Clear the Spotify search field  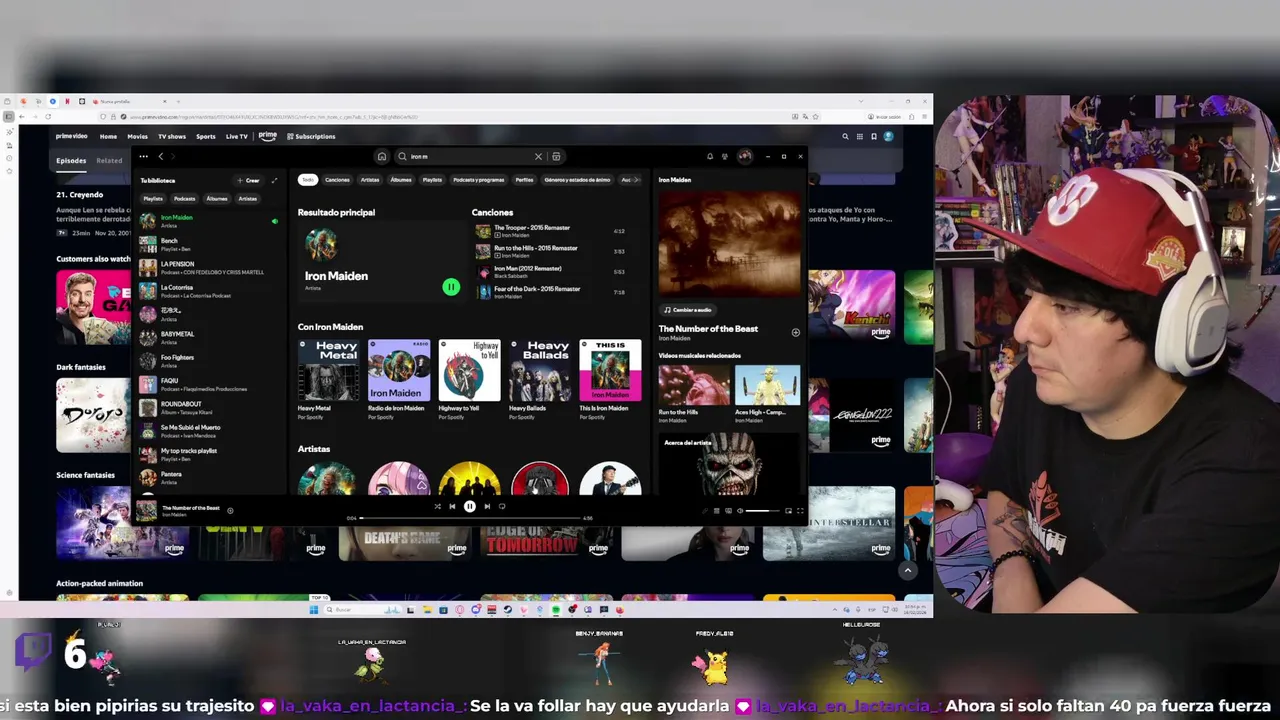[x=538, y=156]
